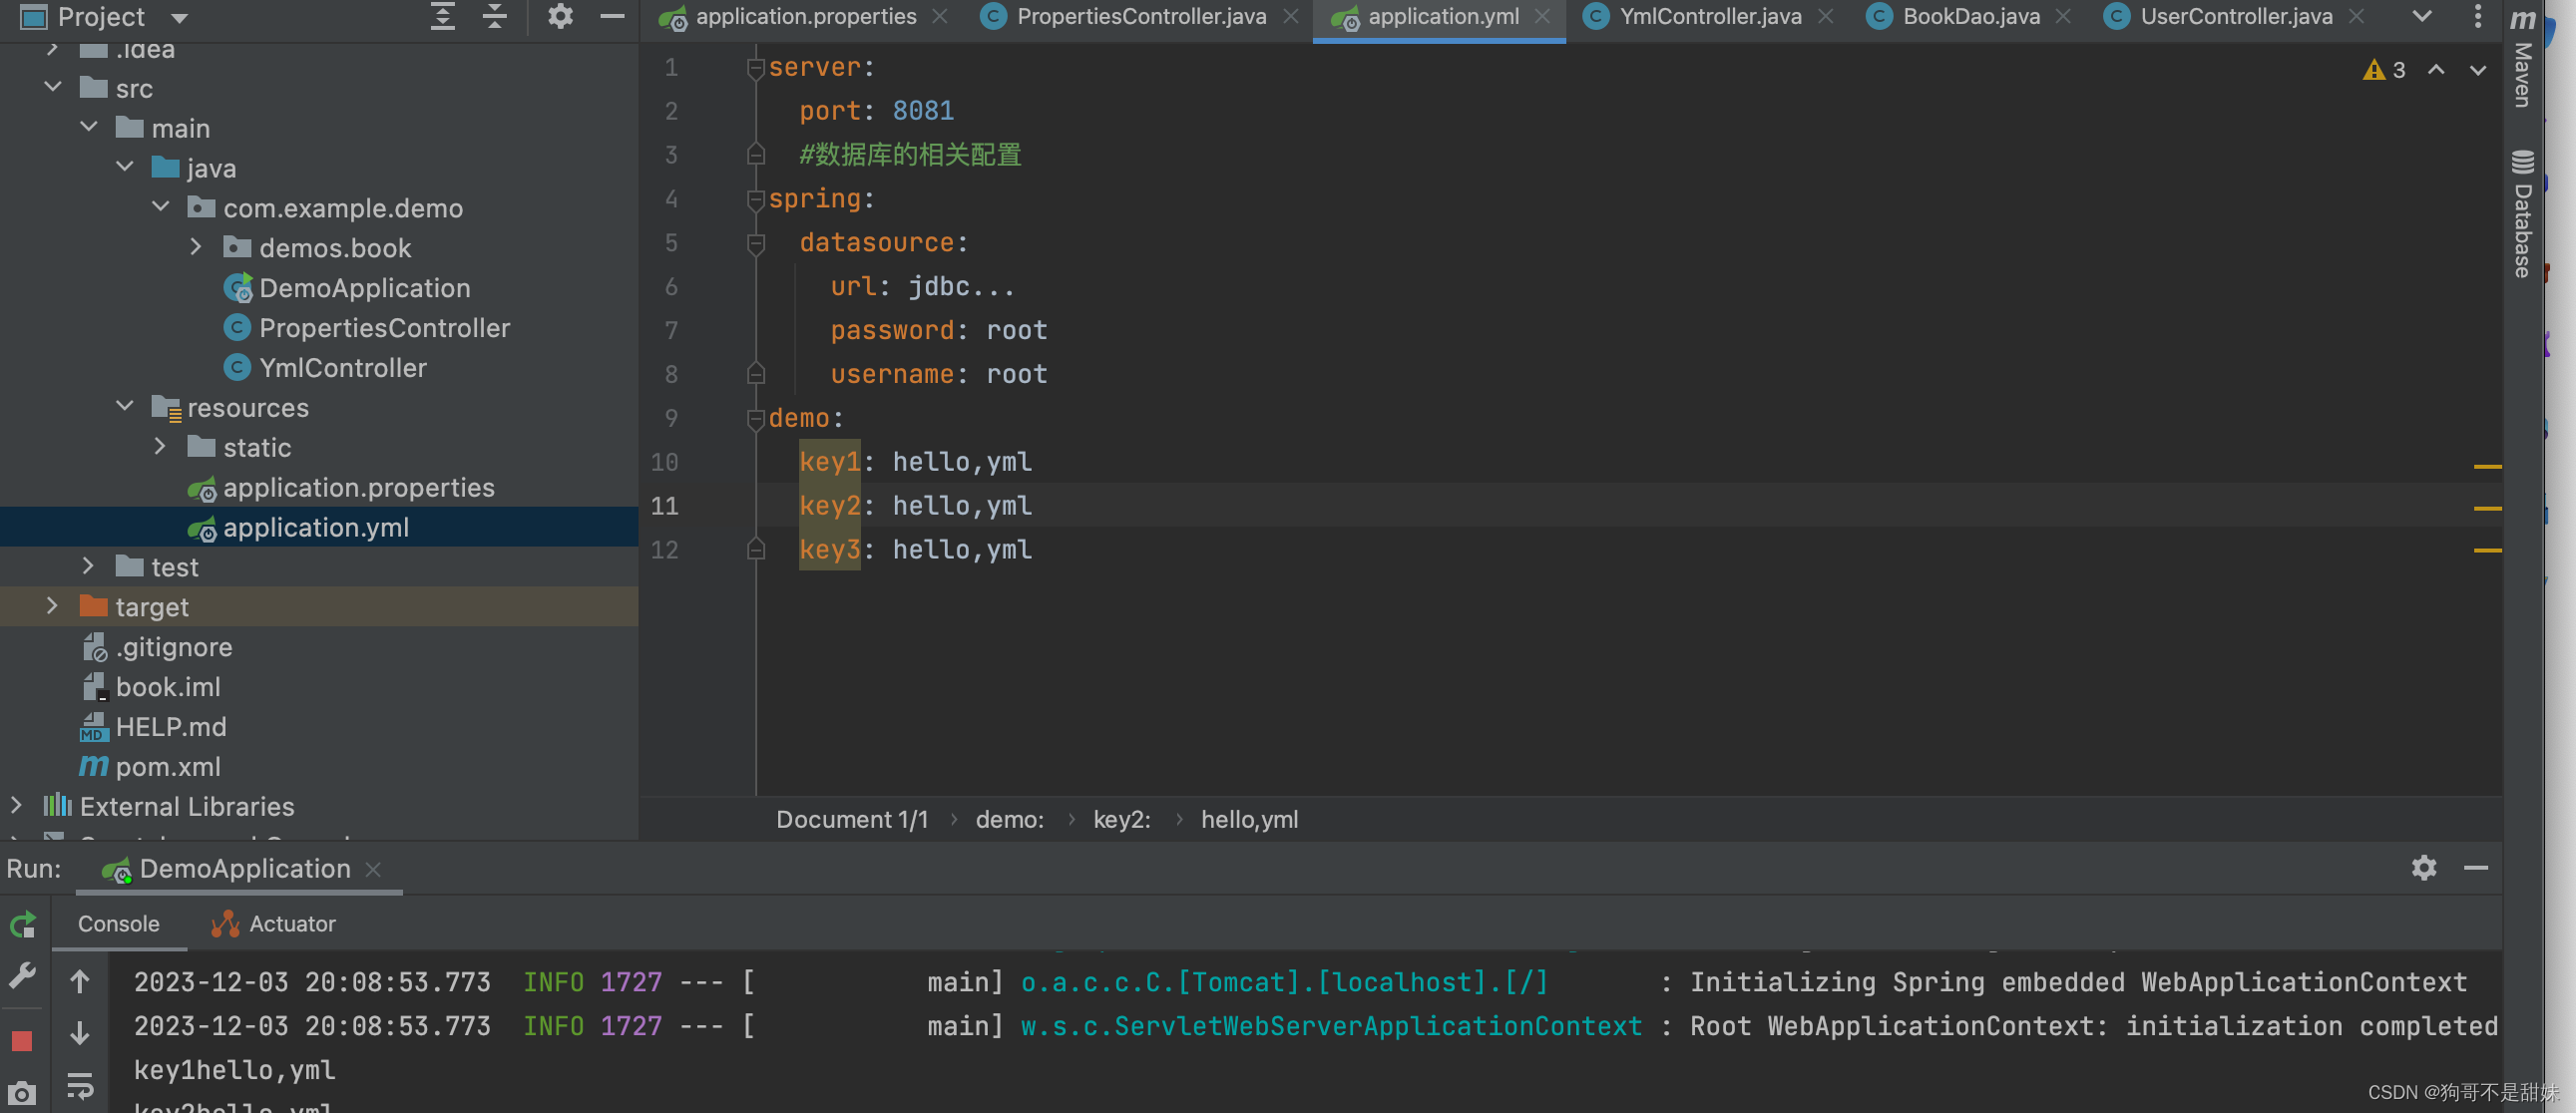Viewport: 2576px width, 1113px height.
Task: Open UserController.java tab
Action: tap(2218, 17)
